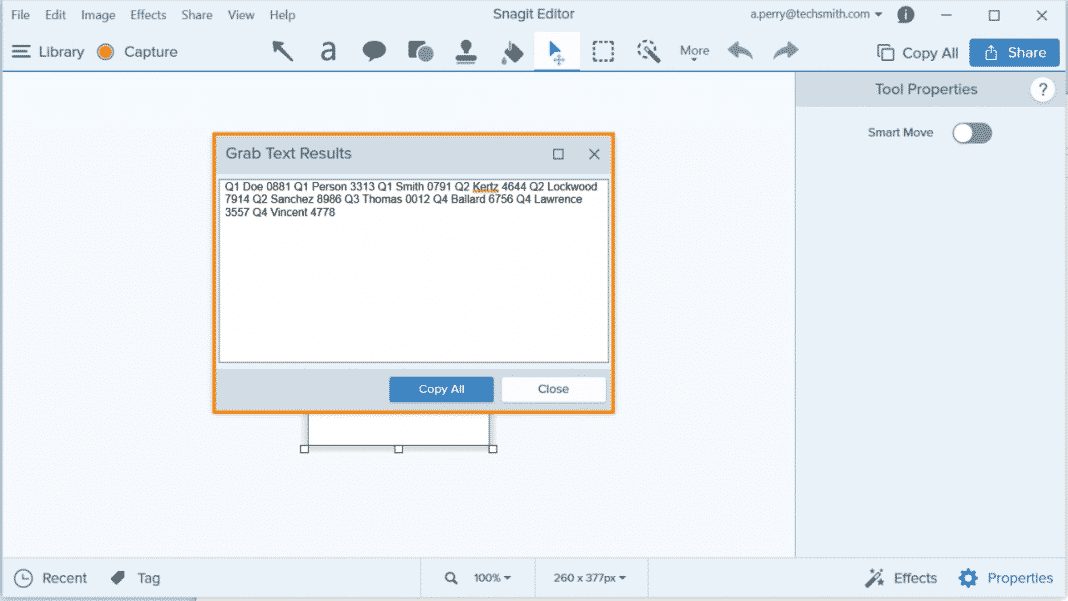1068x601 pixels.
Task: Select the Callout tool
Action: [x=374, y=51]
